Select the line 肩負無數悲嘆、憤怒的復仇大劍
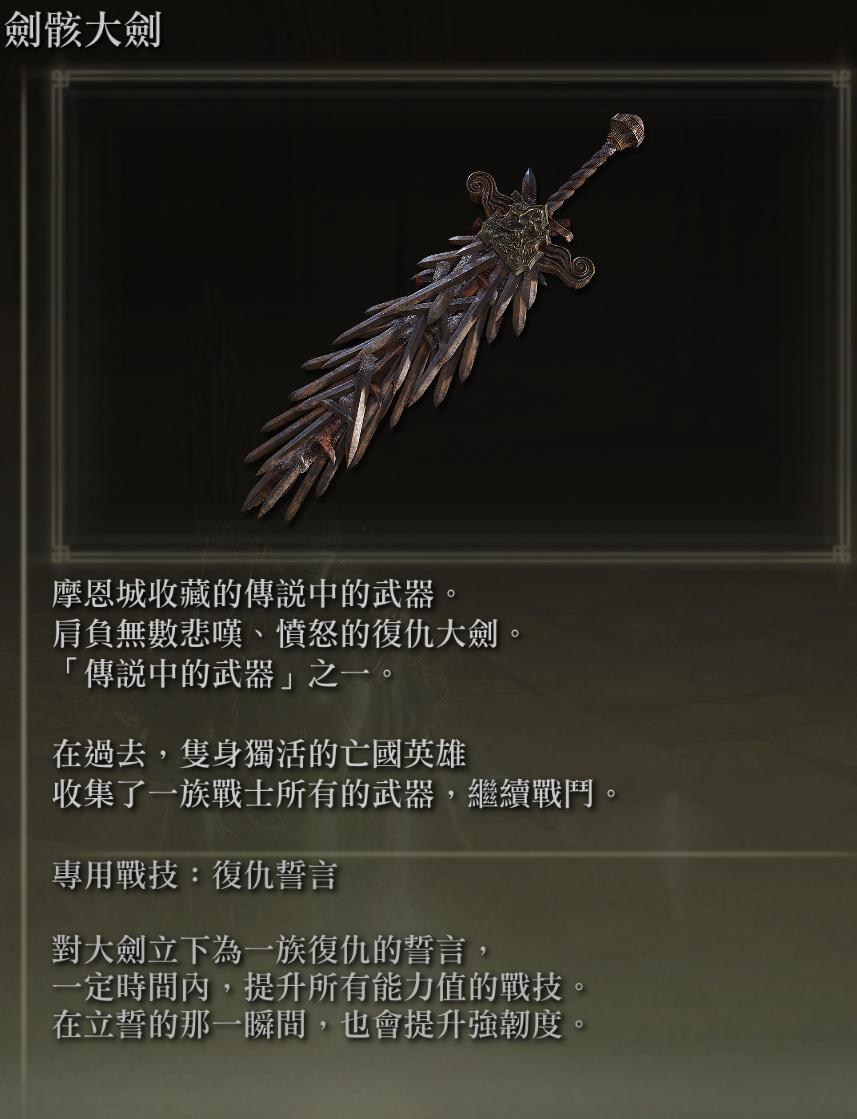 pyautogui.click(x=283, y=634)
